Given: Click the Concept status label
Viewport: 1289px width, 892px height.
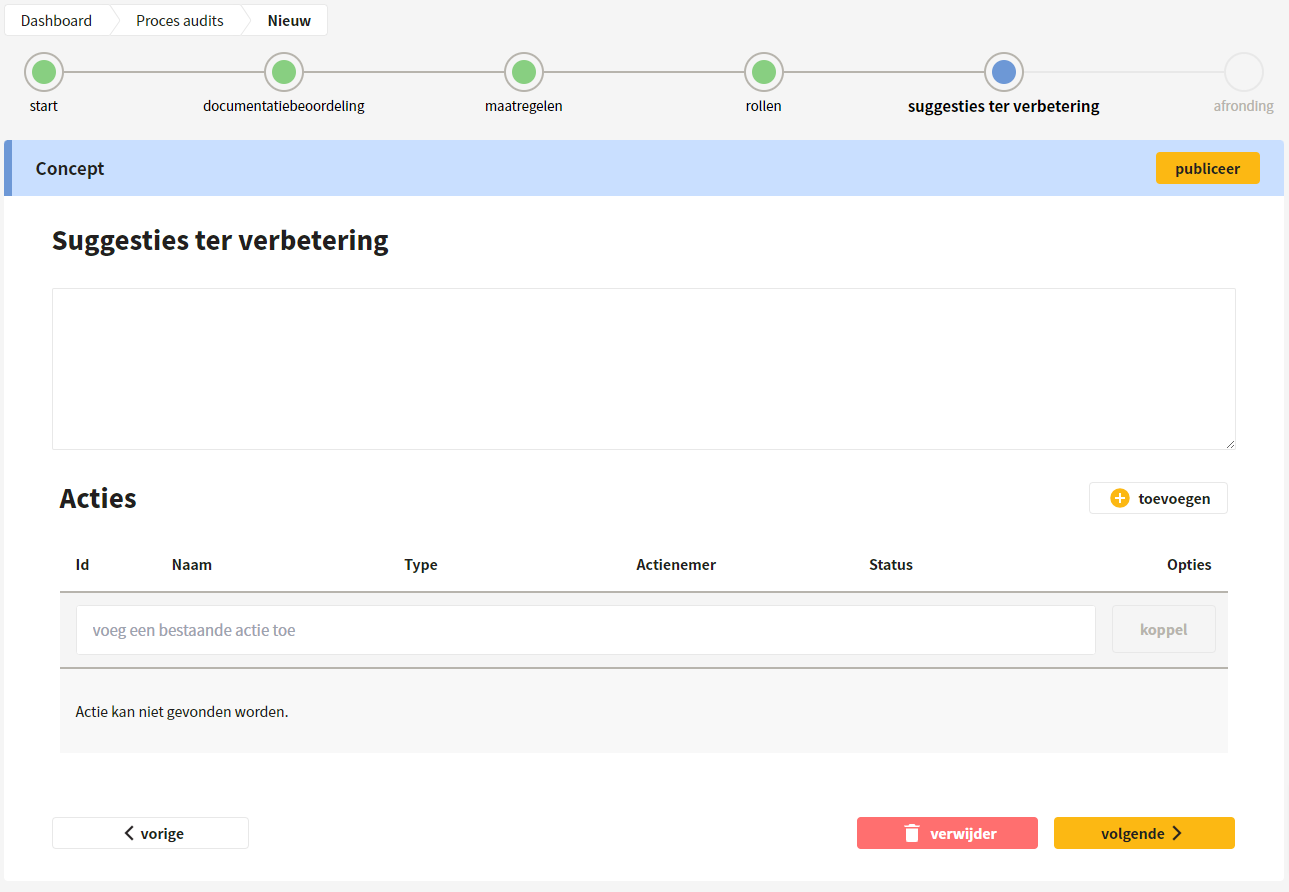Looking at the screenshot, I should pyautogui.click(x=70, y=168).
